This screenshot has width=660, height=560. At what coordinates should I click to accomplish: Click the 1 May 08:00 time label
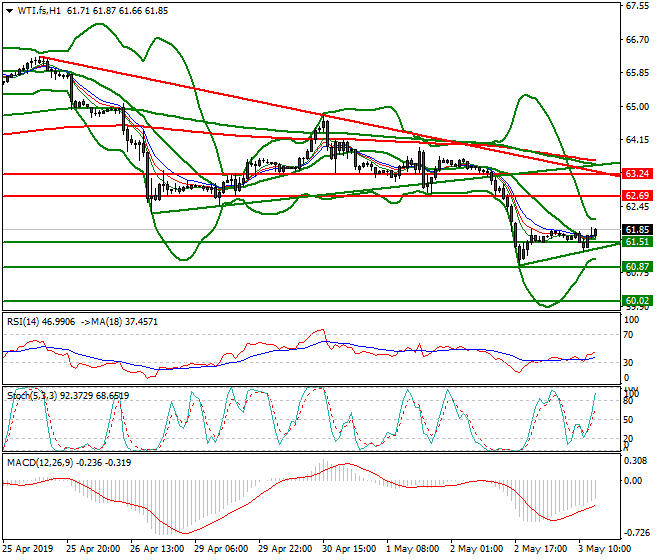(412, 549)
